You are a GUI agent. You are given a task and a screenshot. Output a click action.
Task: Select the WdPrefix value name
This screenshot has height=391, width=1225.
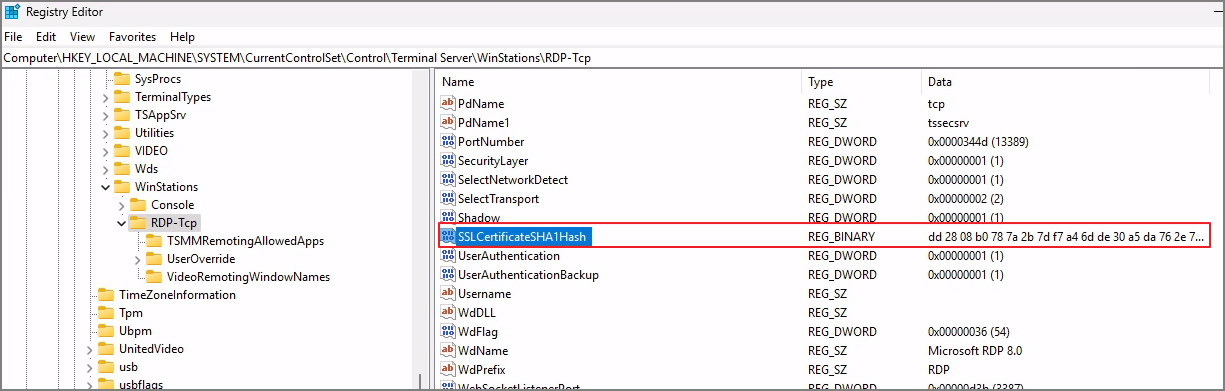483,370
